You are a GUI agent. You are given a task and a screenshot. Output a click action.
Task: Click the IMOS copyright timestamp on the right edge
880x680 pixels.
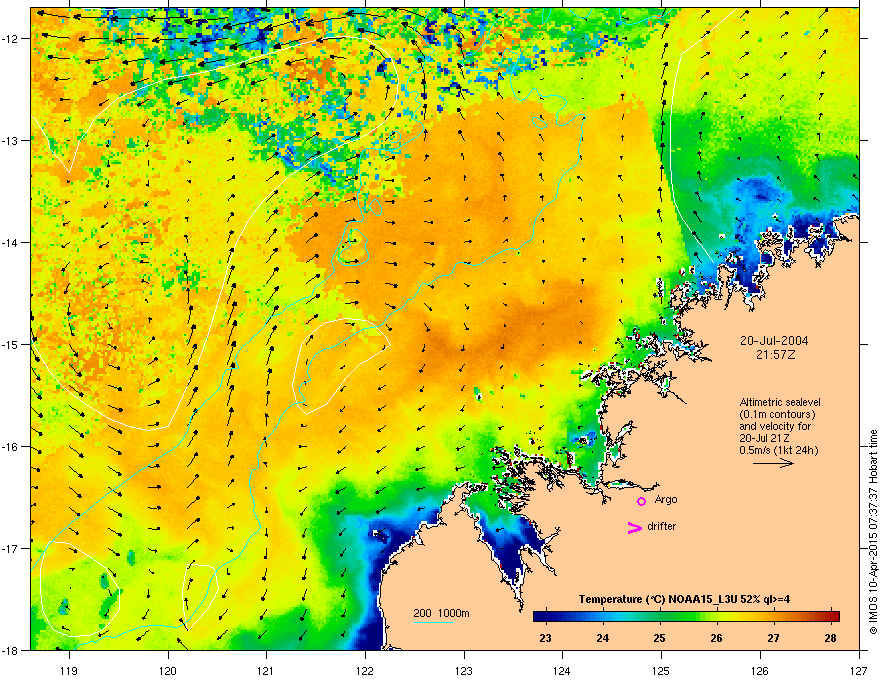(x=873, y=532)
